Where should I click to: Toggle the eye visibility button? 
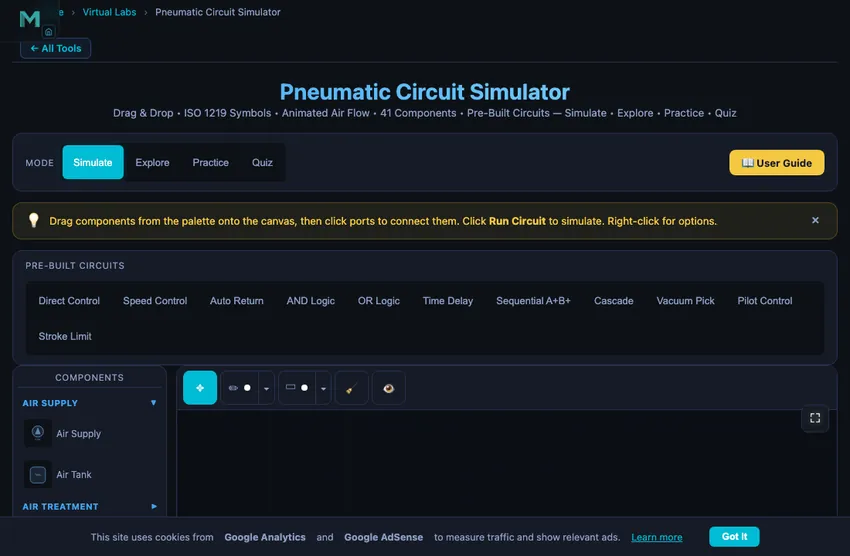point(389,388)
